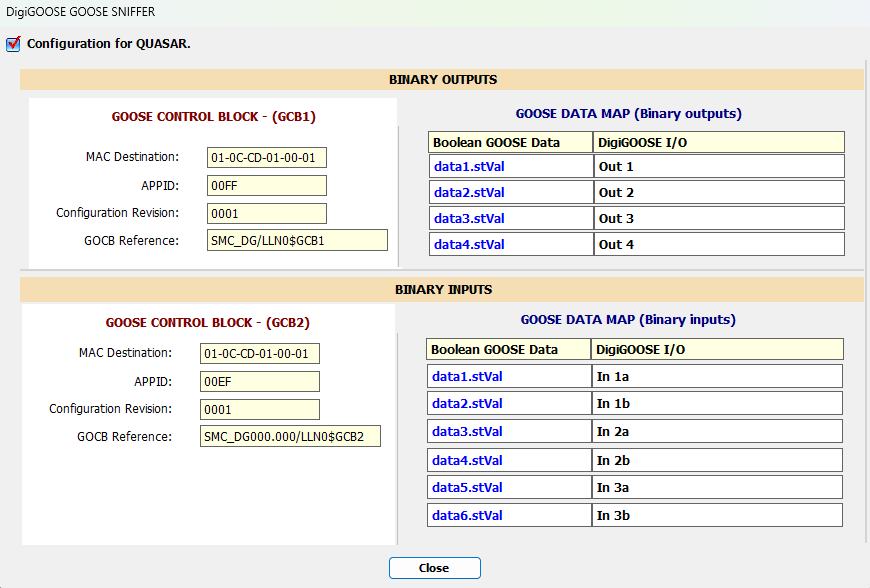The height and width of the screenshot is (588, 870).
Task: Click GCB1 Configuration Revision field
Action: tap(267, 213)
